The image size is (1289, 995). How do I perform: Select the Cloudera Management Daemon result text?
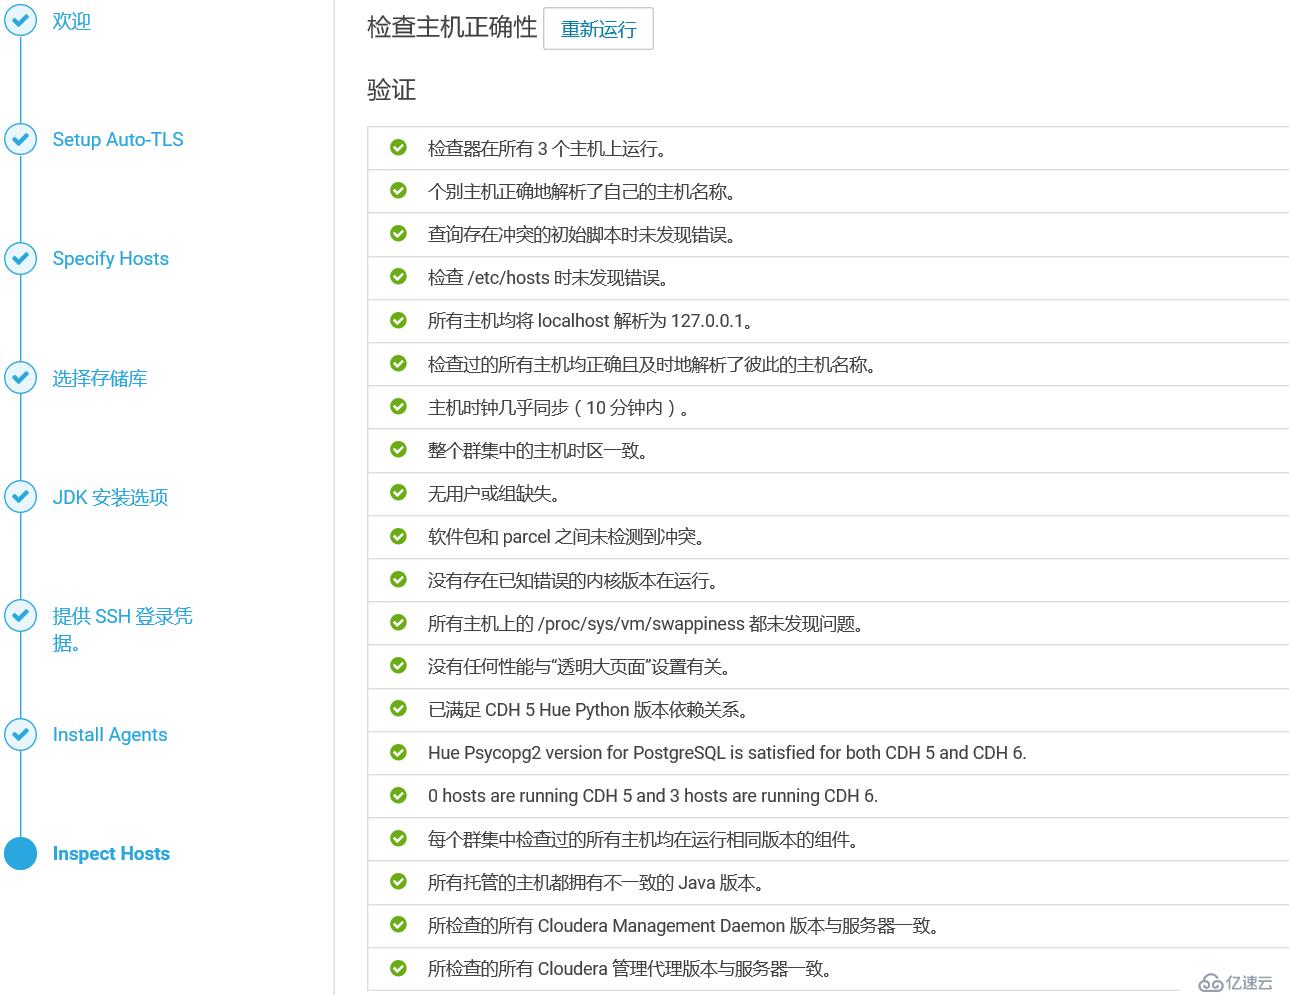(x=684, y=926)
